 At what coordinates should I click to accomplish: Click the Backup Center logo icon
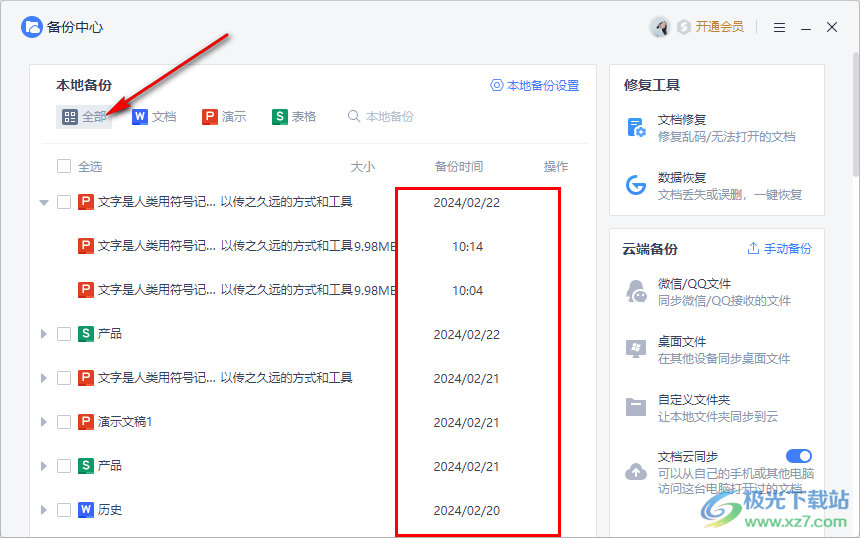(x=31, y=27)
